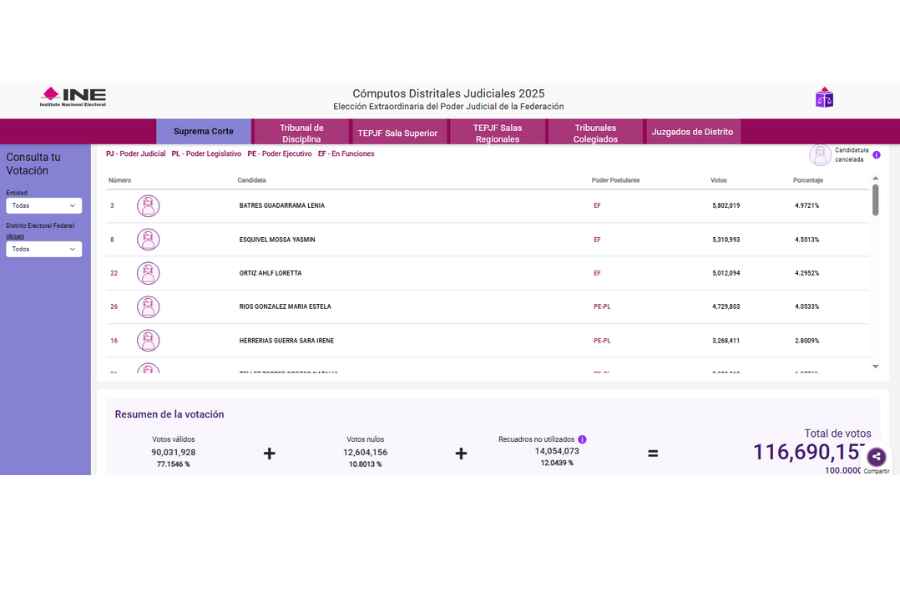Click the name RIOS GONZALEZ MARIA ESTELA

click(x=285, y=307)
